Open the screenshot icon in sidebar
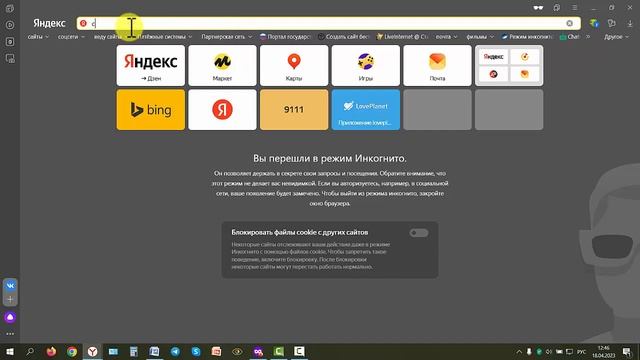Viewport: 640px width, 360px height. point(10,58)
